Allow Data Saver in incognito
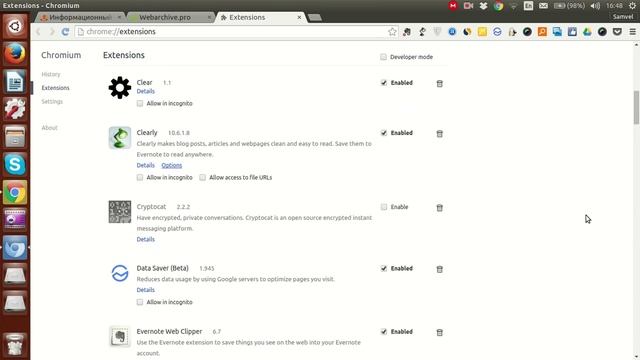Image resolution: width=640 pixels, height=360 pixels. tap(140, 302)
